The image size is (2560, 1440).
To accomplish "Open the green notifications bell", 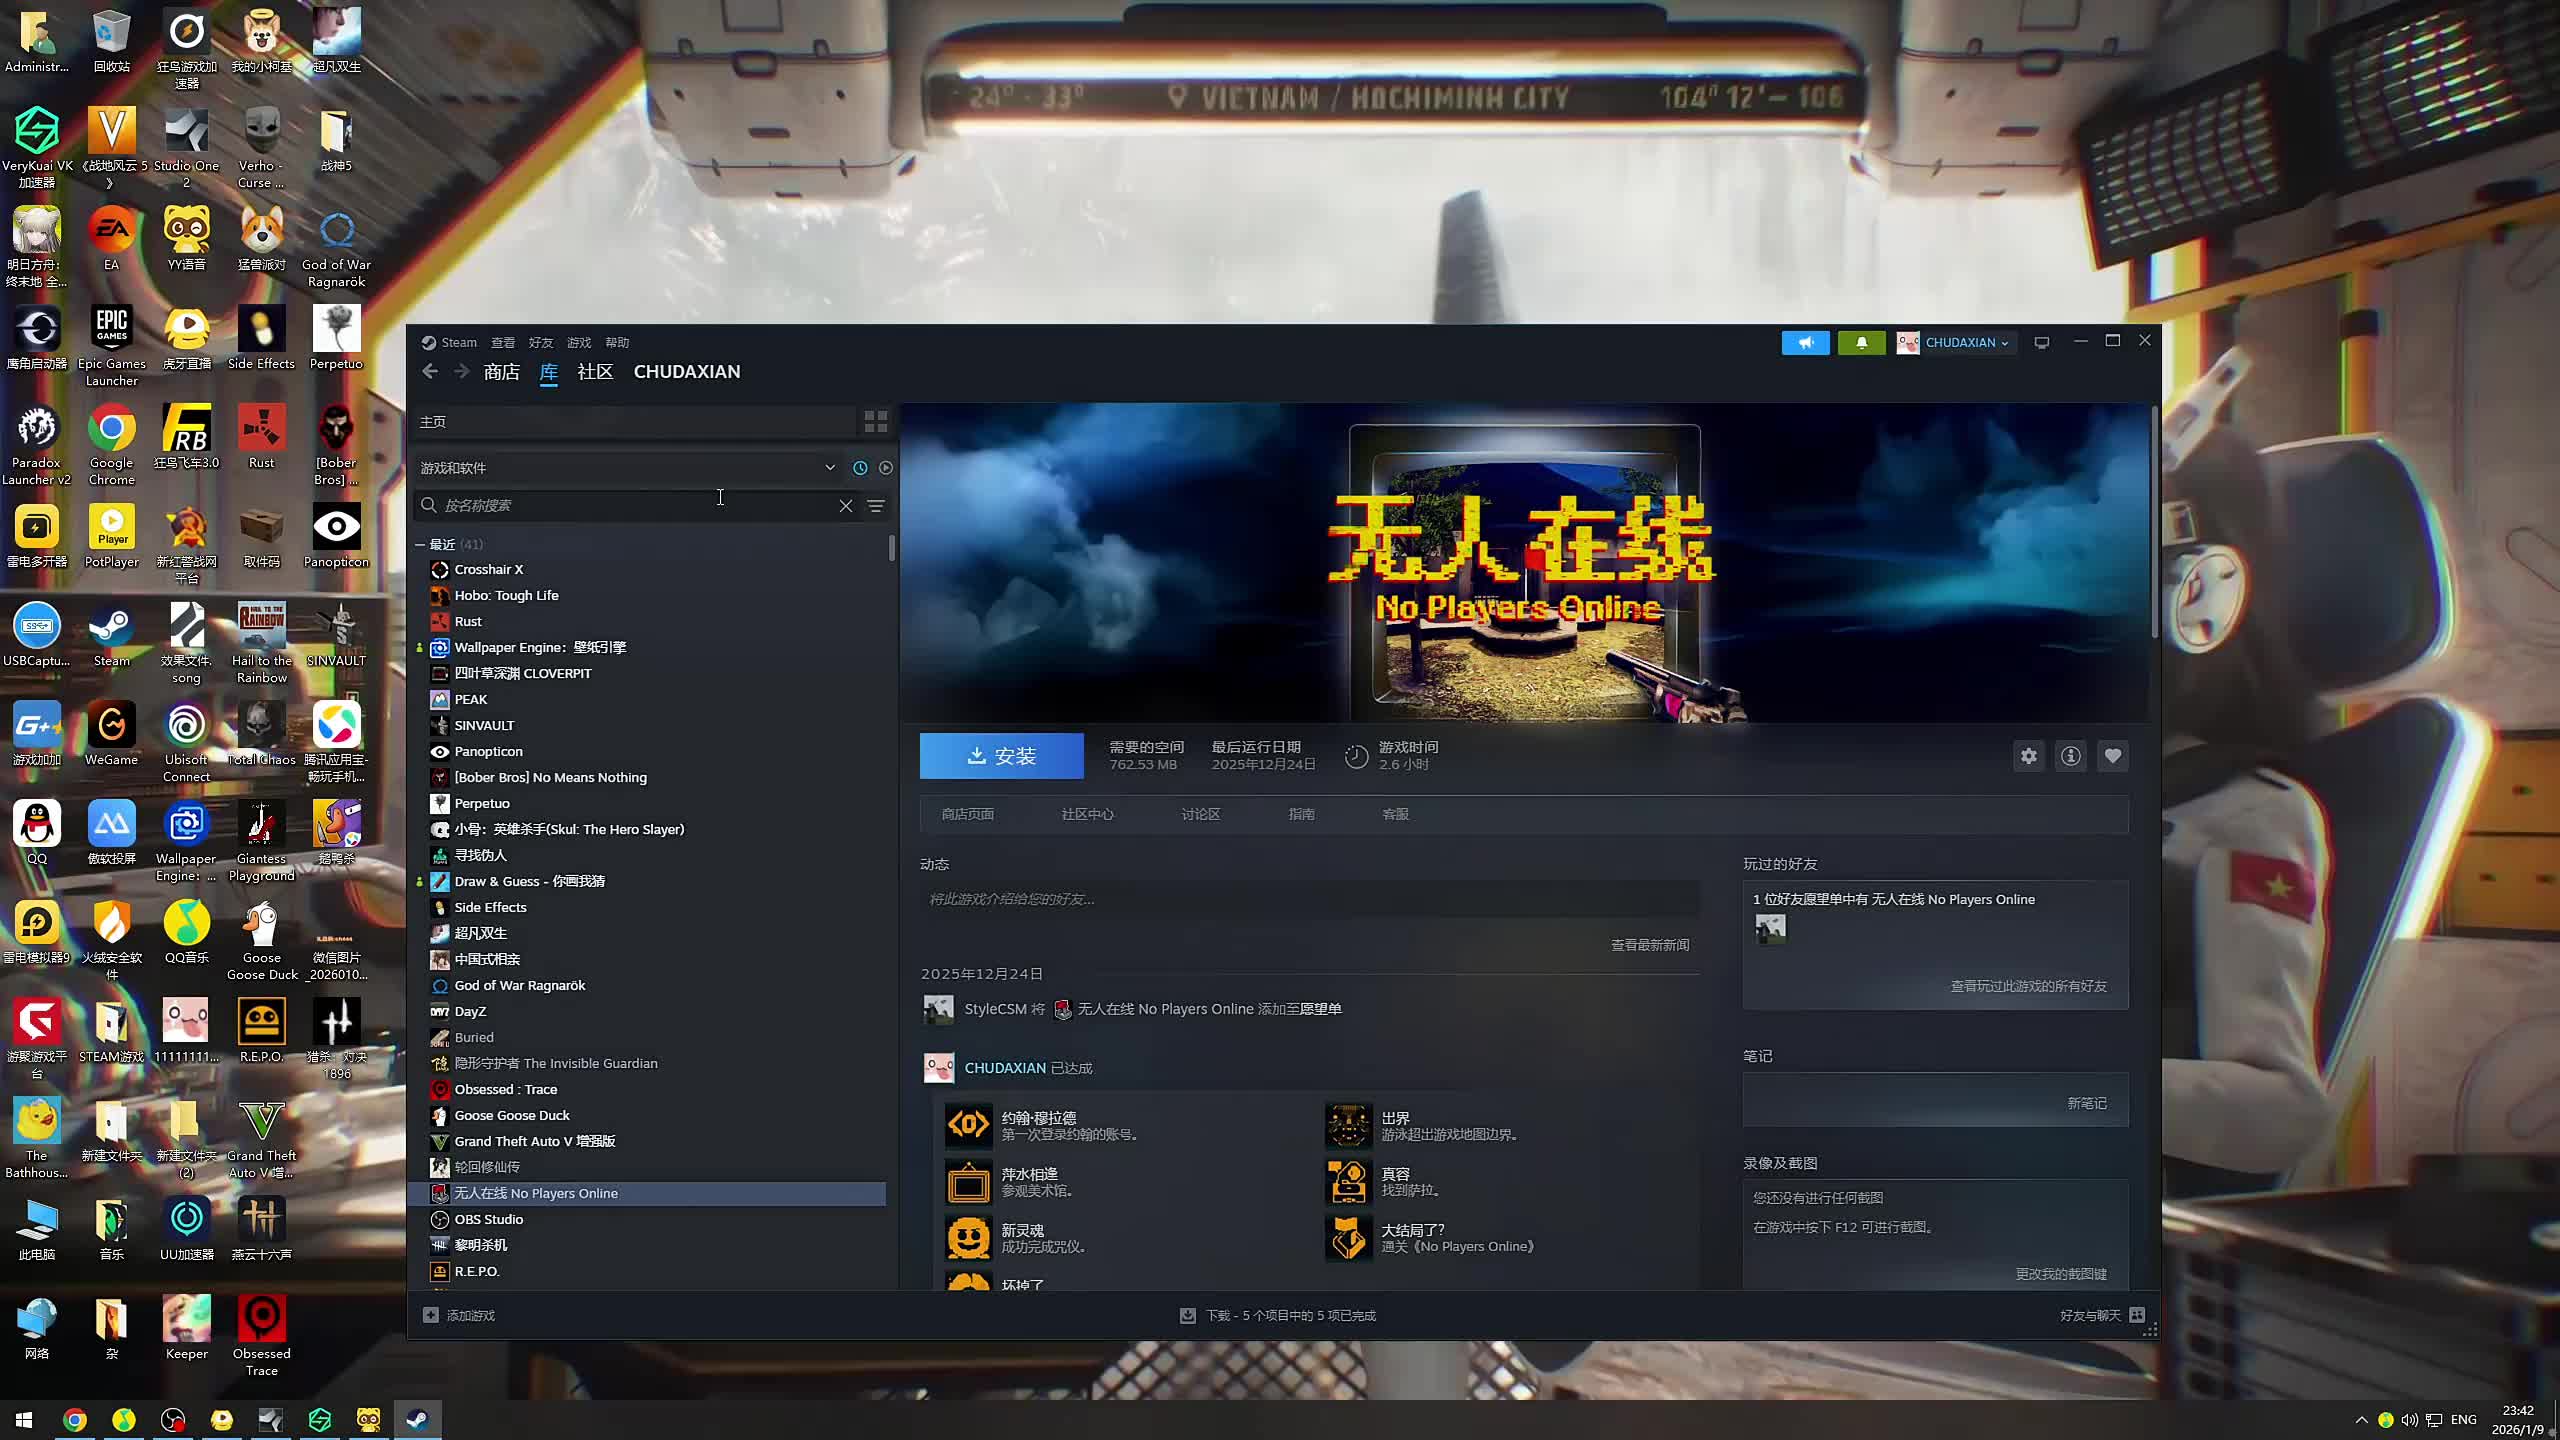I will tap(1861, 342).
